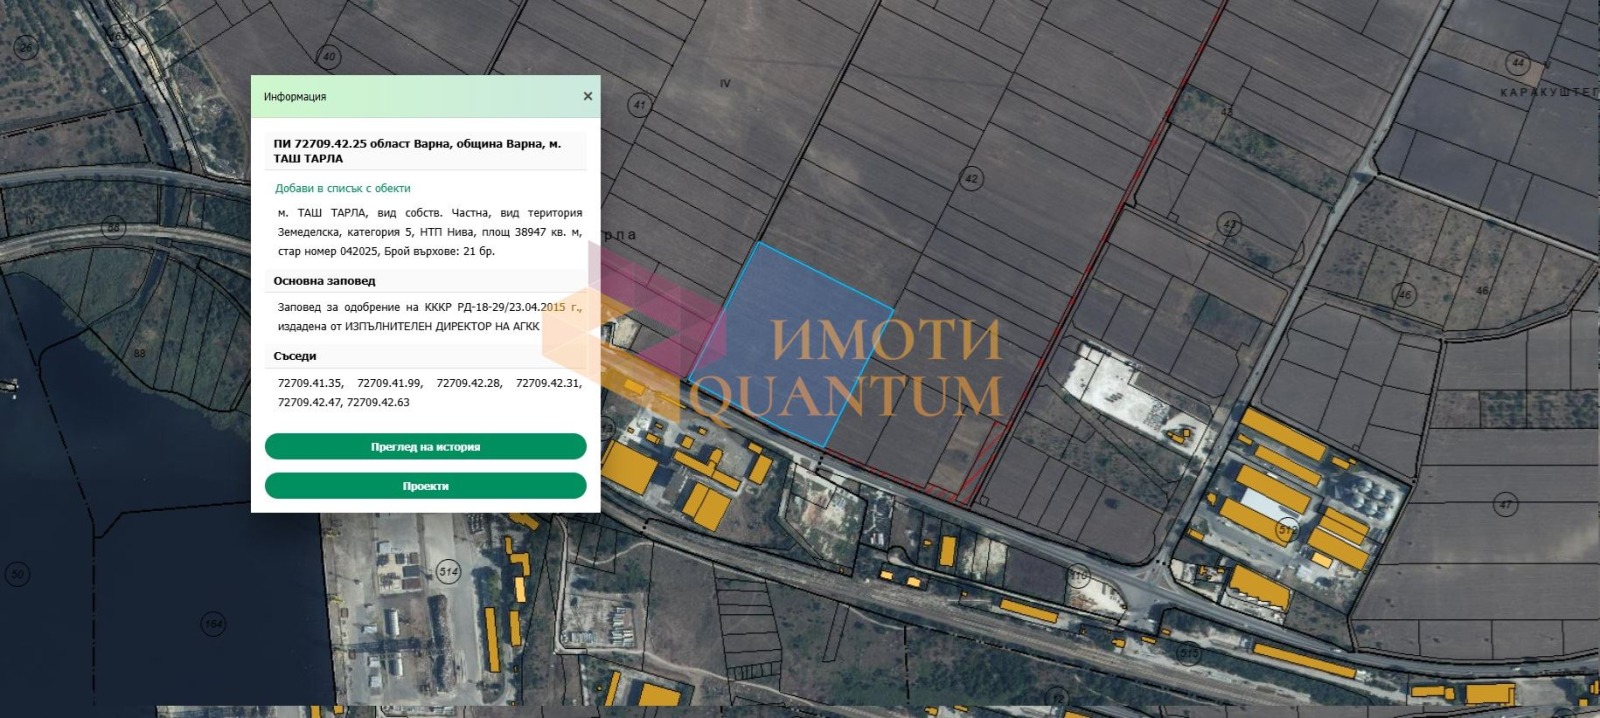This screenshot has width=1600, height=718.
Task: Click the 'Основна заповед' section heading
Action: tap(324, 281)
